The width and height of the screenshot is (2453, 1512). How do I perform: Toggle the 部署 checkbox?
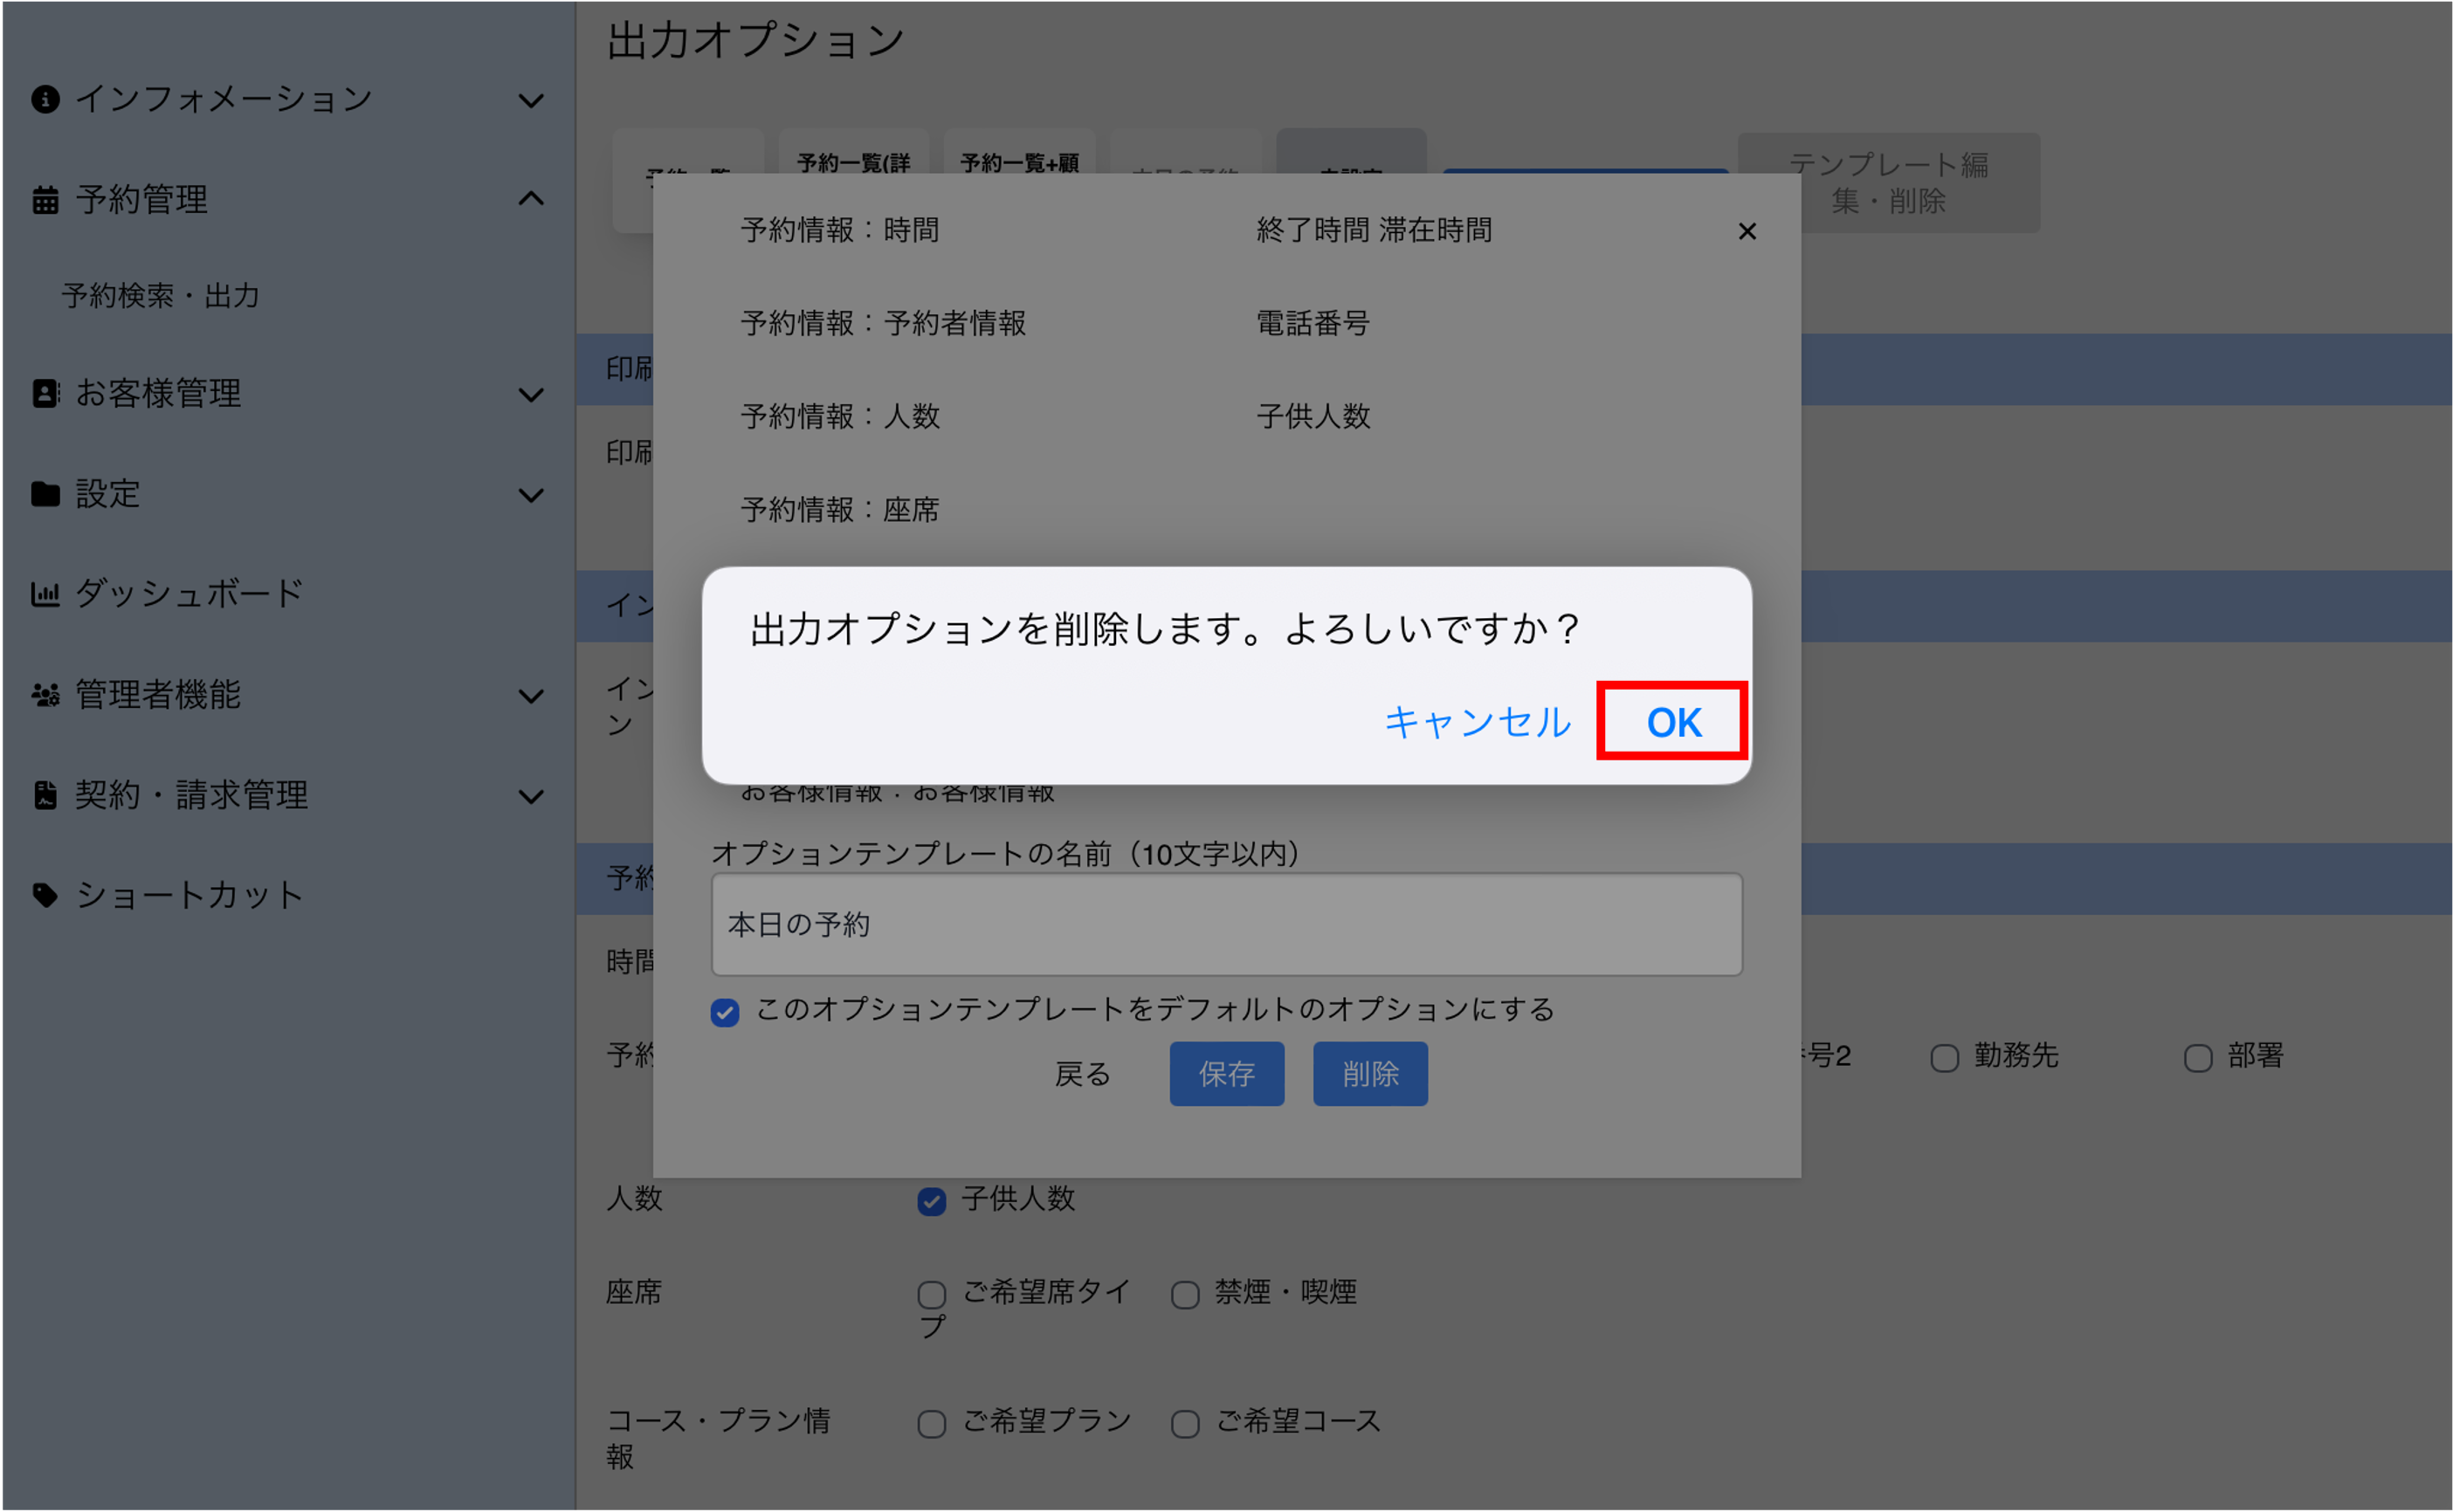pos(2197,1058)
